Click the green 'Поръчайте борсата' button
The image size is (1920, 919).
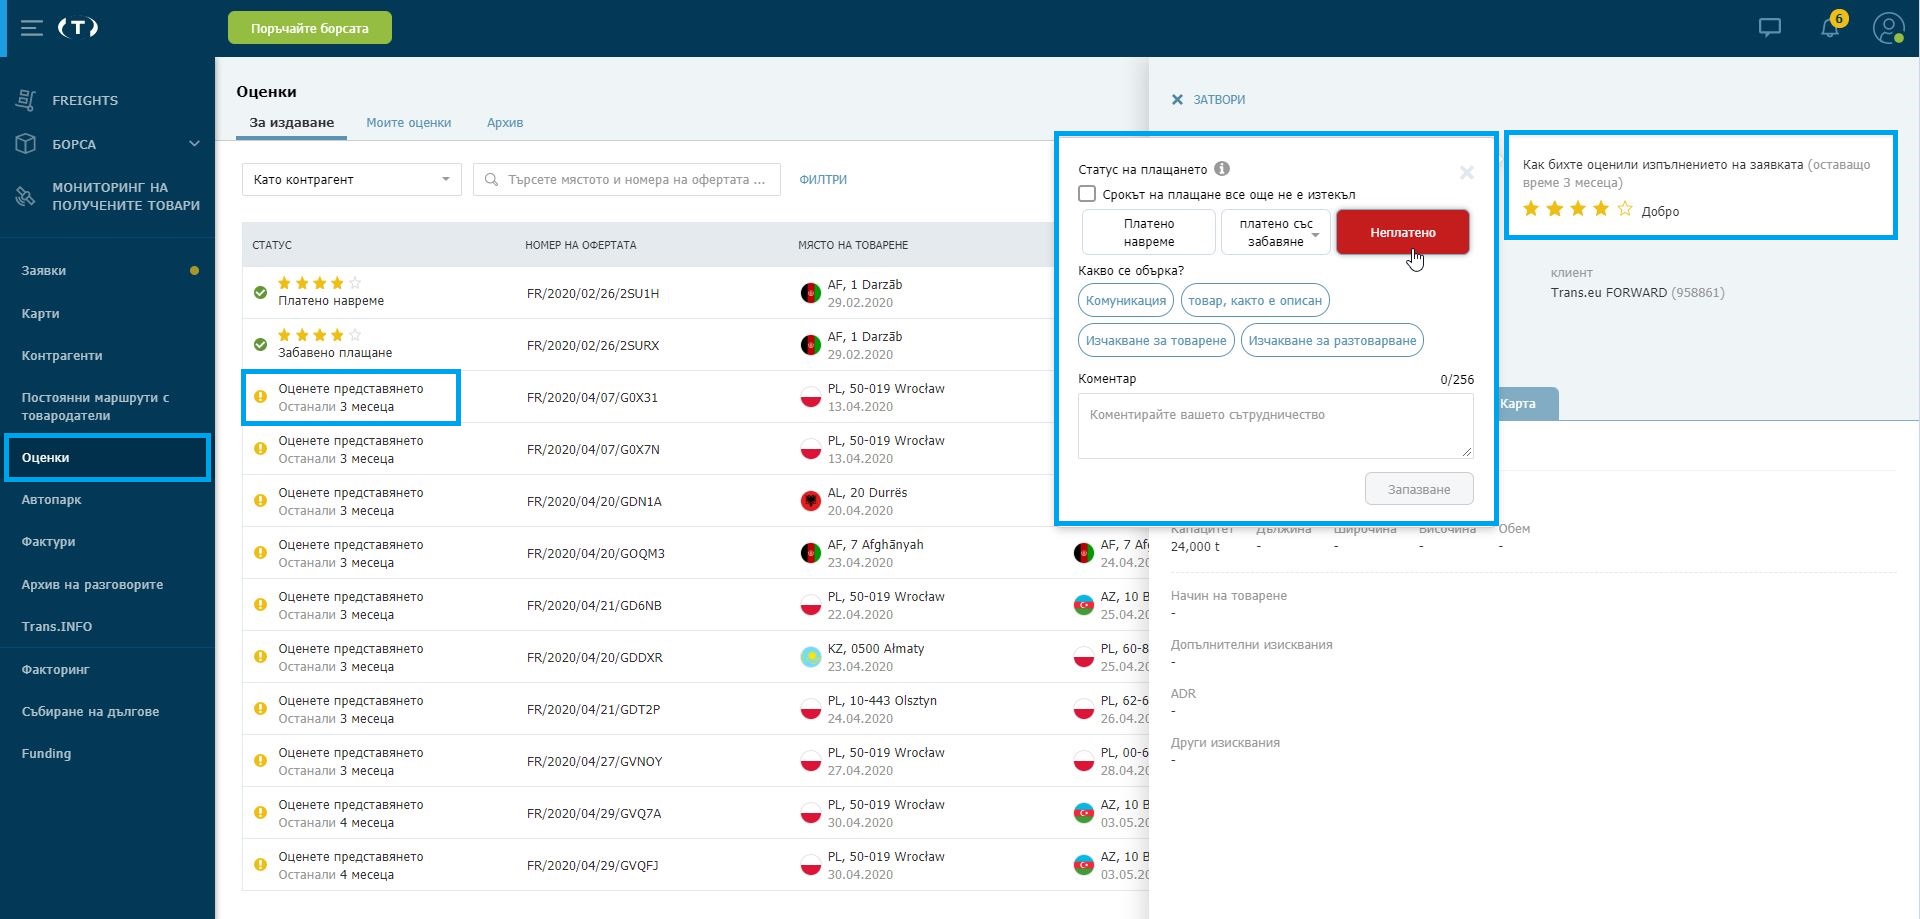pyautogui.click(x=310, y=28)
